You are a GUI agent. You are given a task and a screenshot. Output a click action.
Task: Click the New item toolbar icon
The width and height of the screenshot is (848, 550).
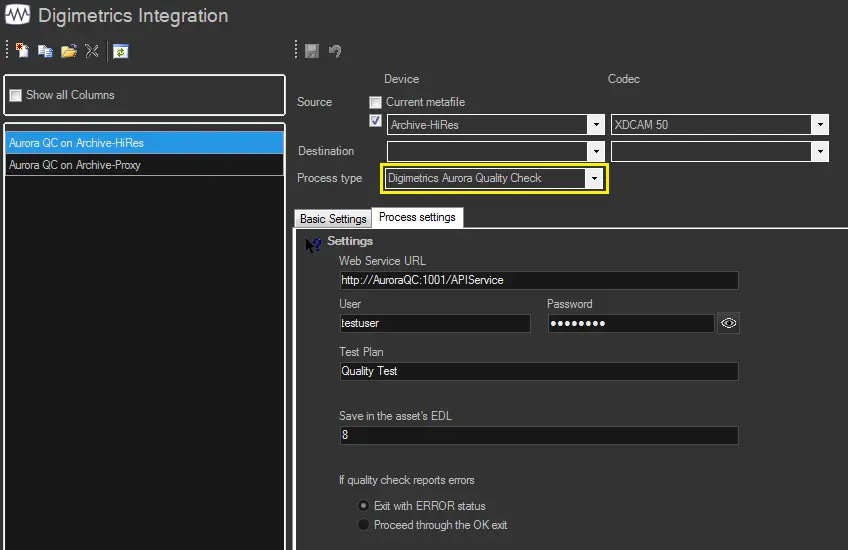22,51
